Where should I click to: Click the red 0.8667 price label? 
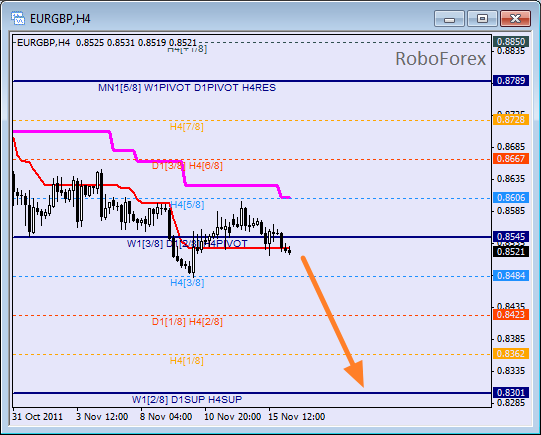tap(511, 159)
